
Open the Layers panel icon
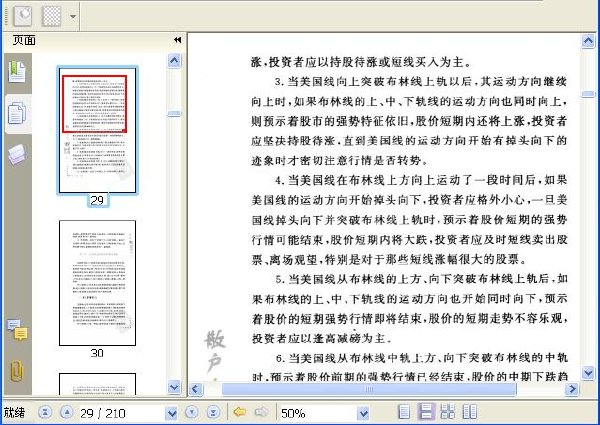pos(17,154)
